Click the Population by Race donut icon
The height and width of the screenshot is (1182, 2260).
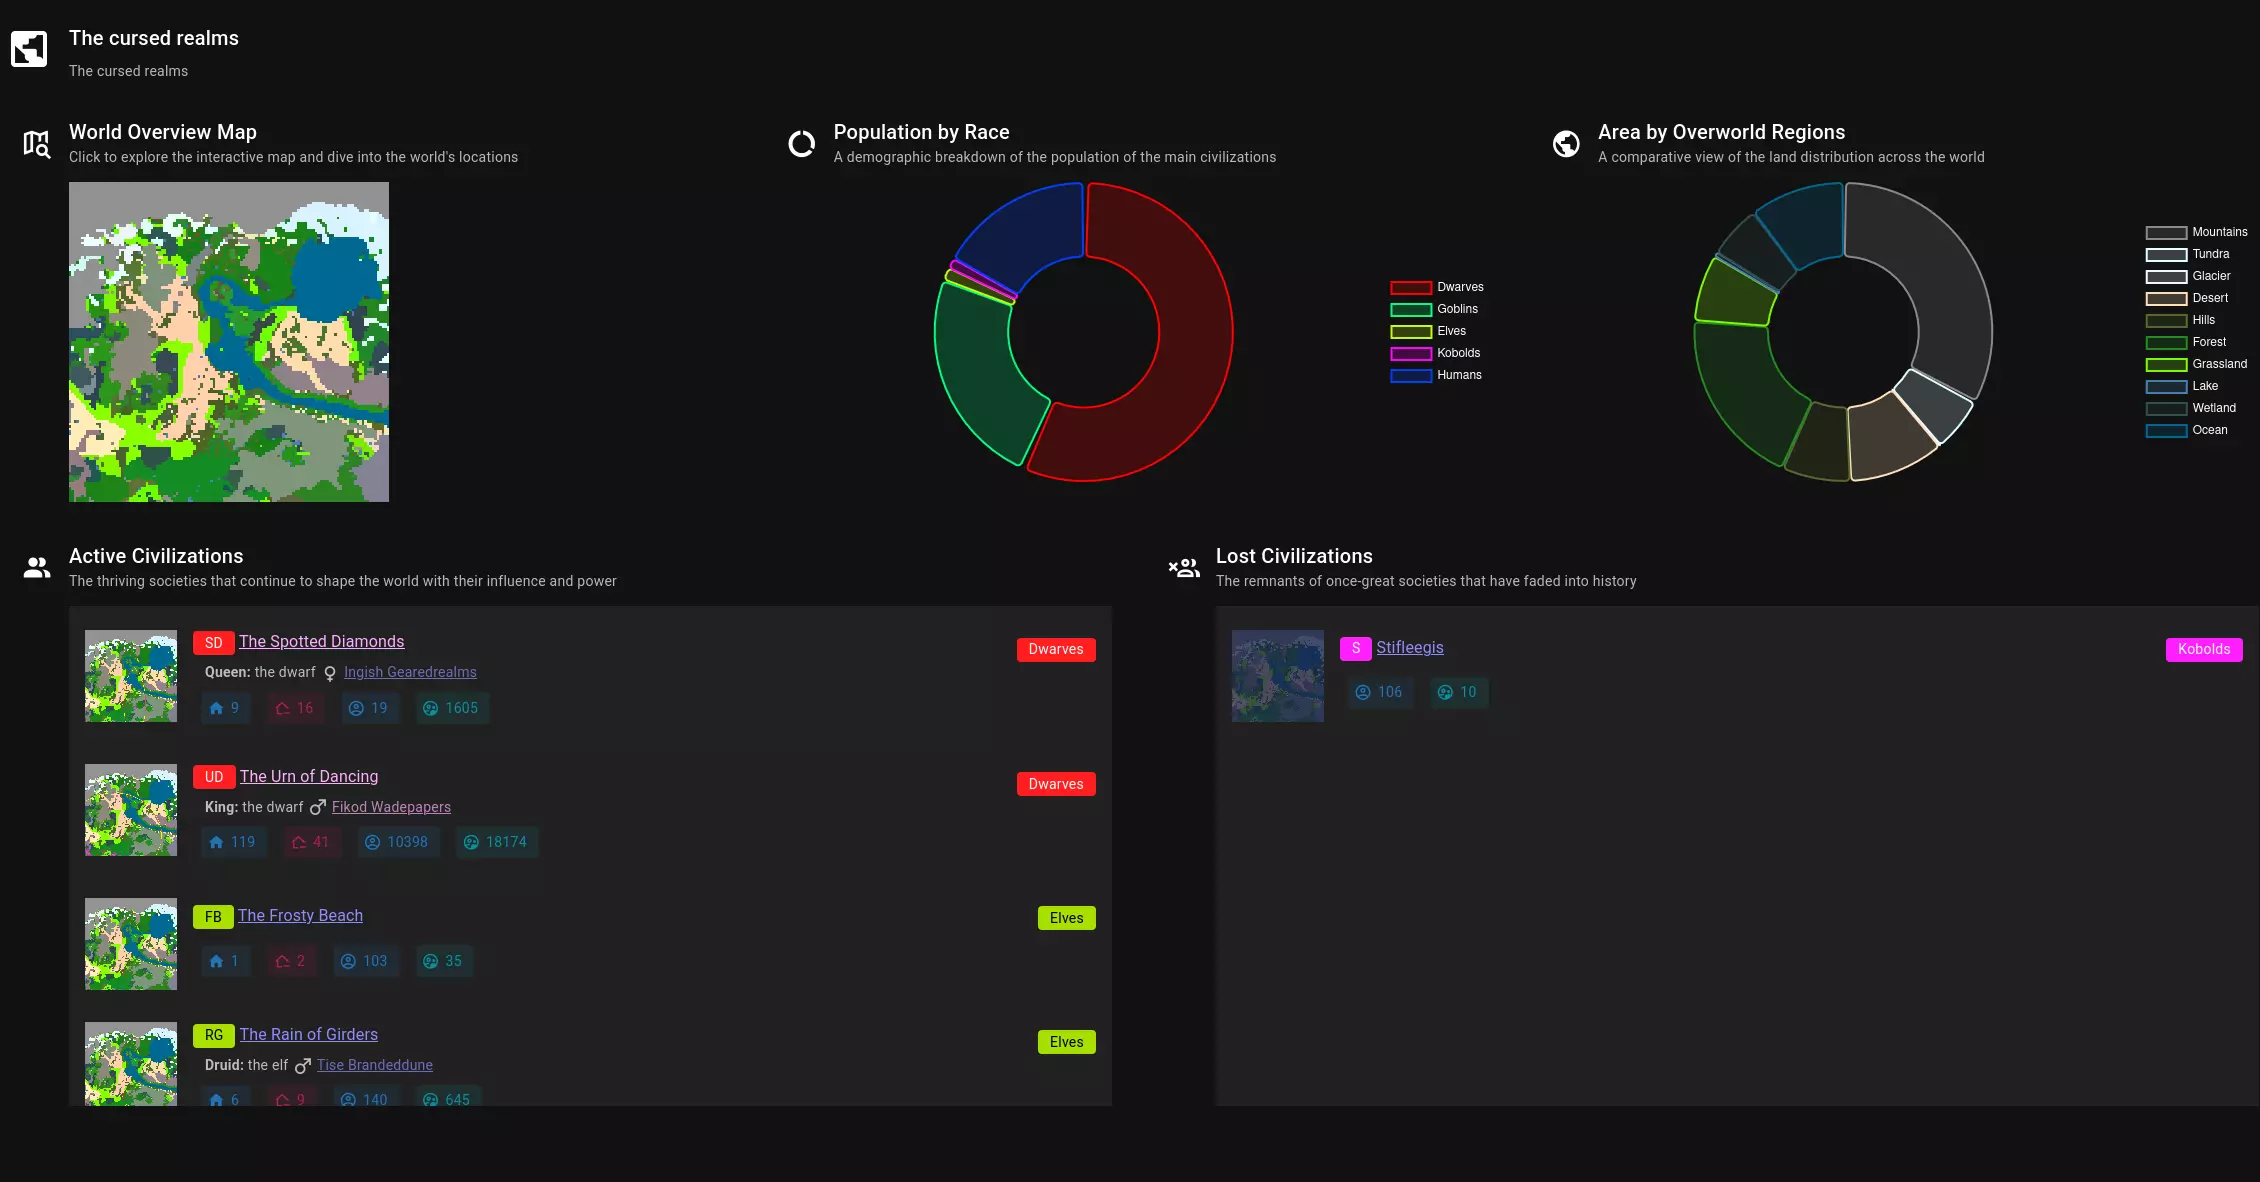pyautogui.click(x=801, y=144)
